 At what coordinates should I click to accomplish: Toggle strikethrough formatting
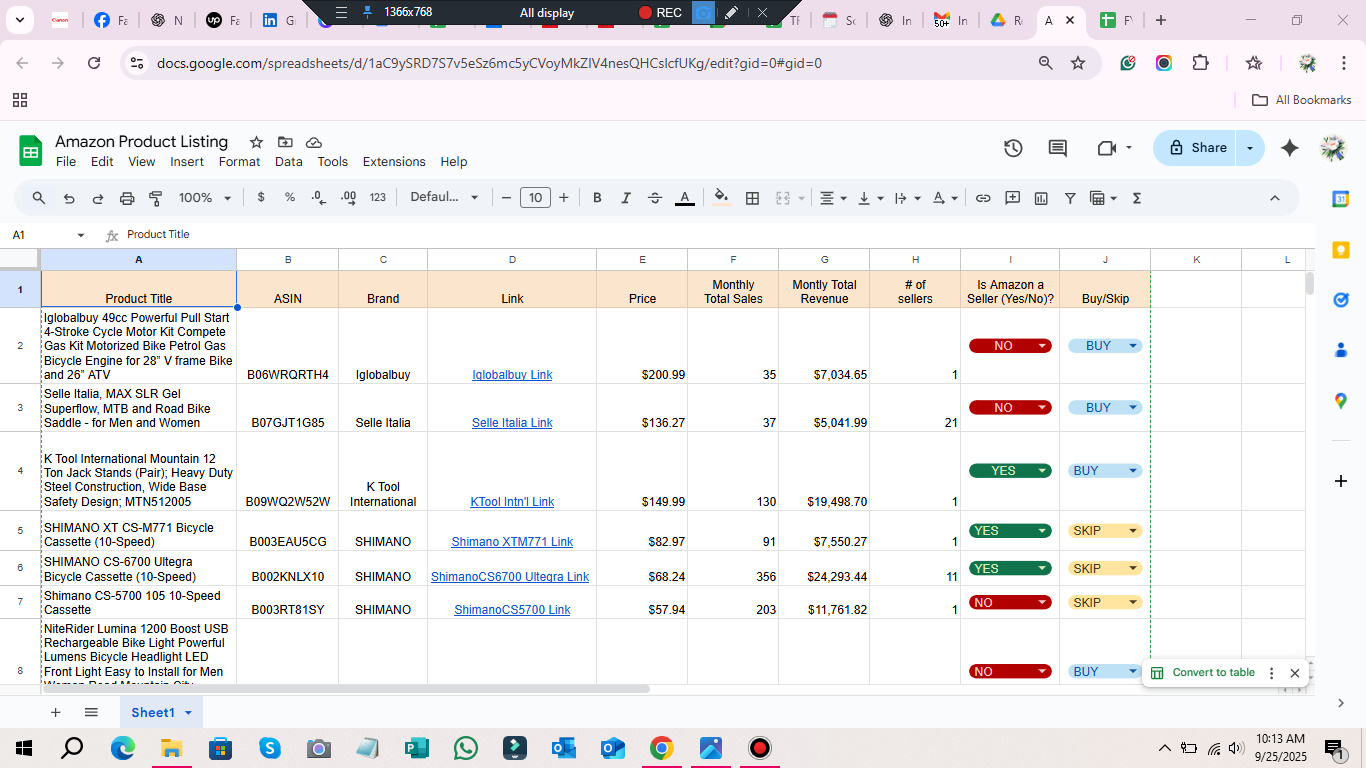(x=655, y=198)
